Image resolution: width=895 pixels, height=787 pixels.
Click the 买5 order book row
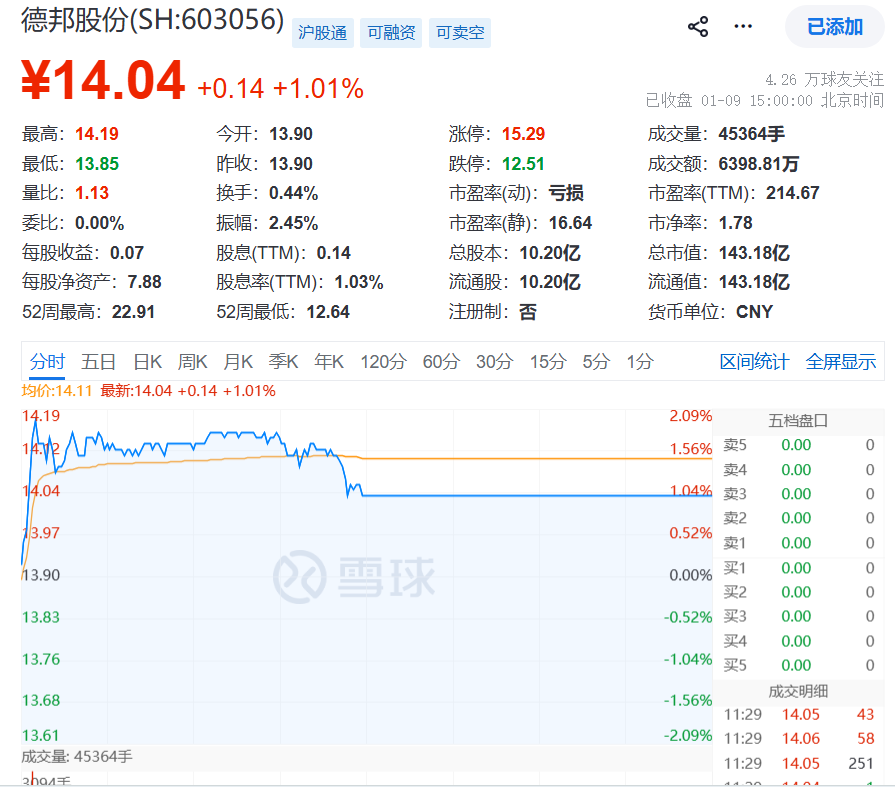pyautogui.click(x=799, y=665)
